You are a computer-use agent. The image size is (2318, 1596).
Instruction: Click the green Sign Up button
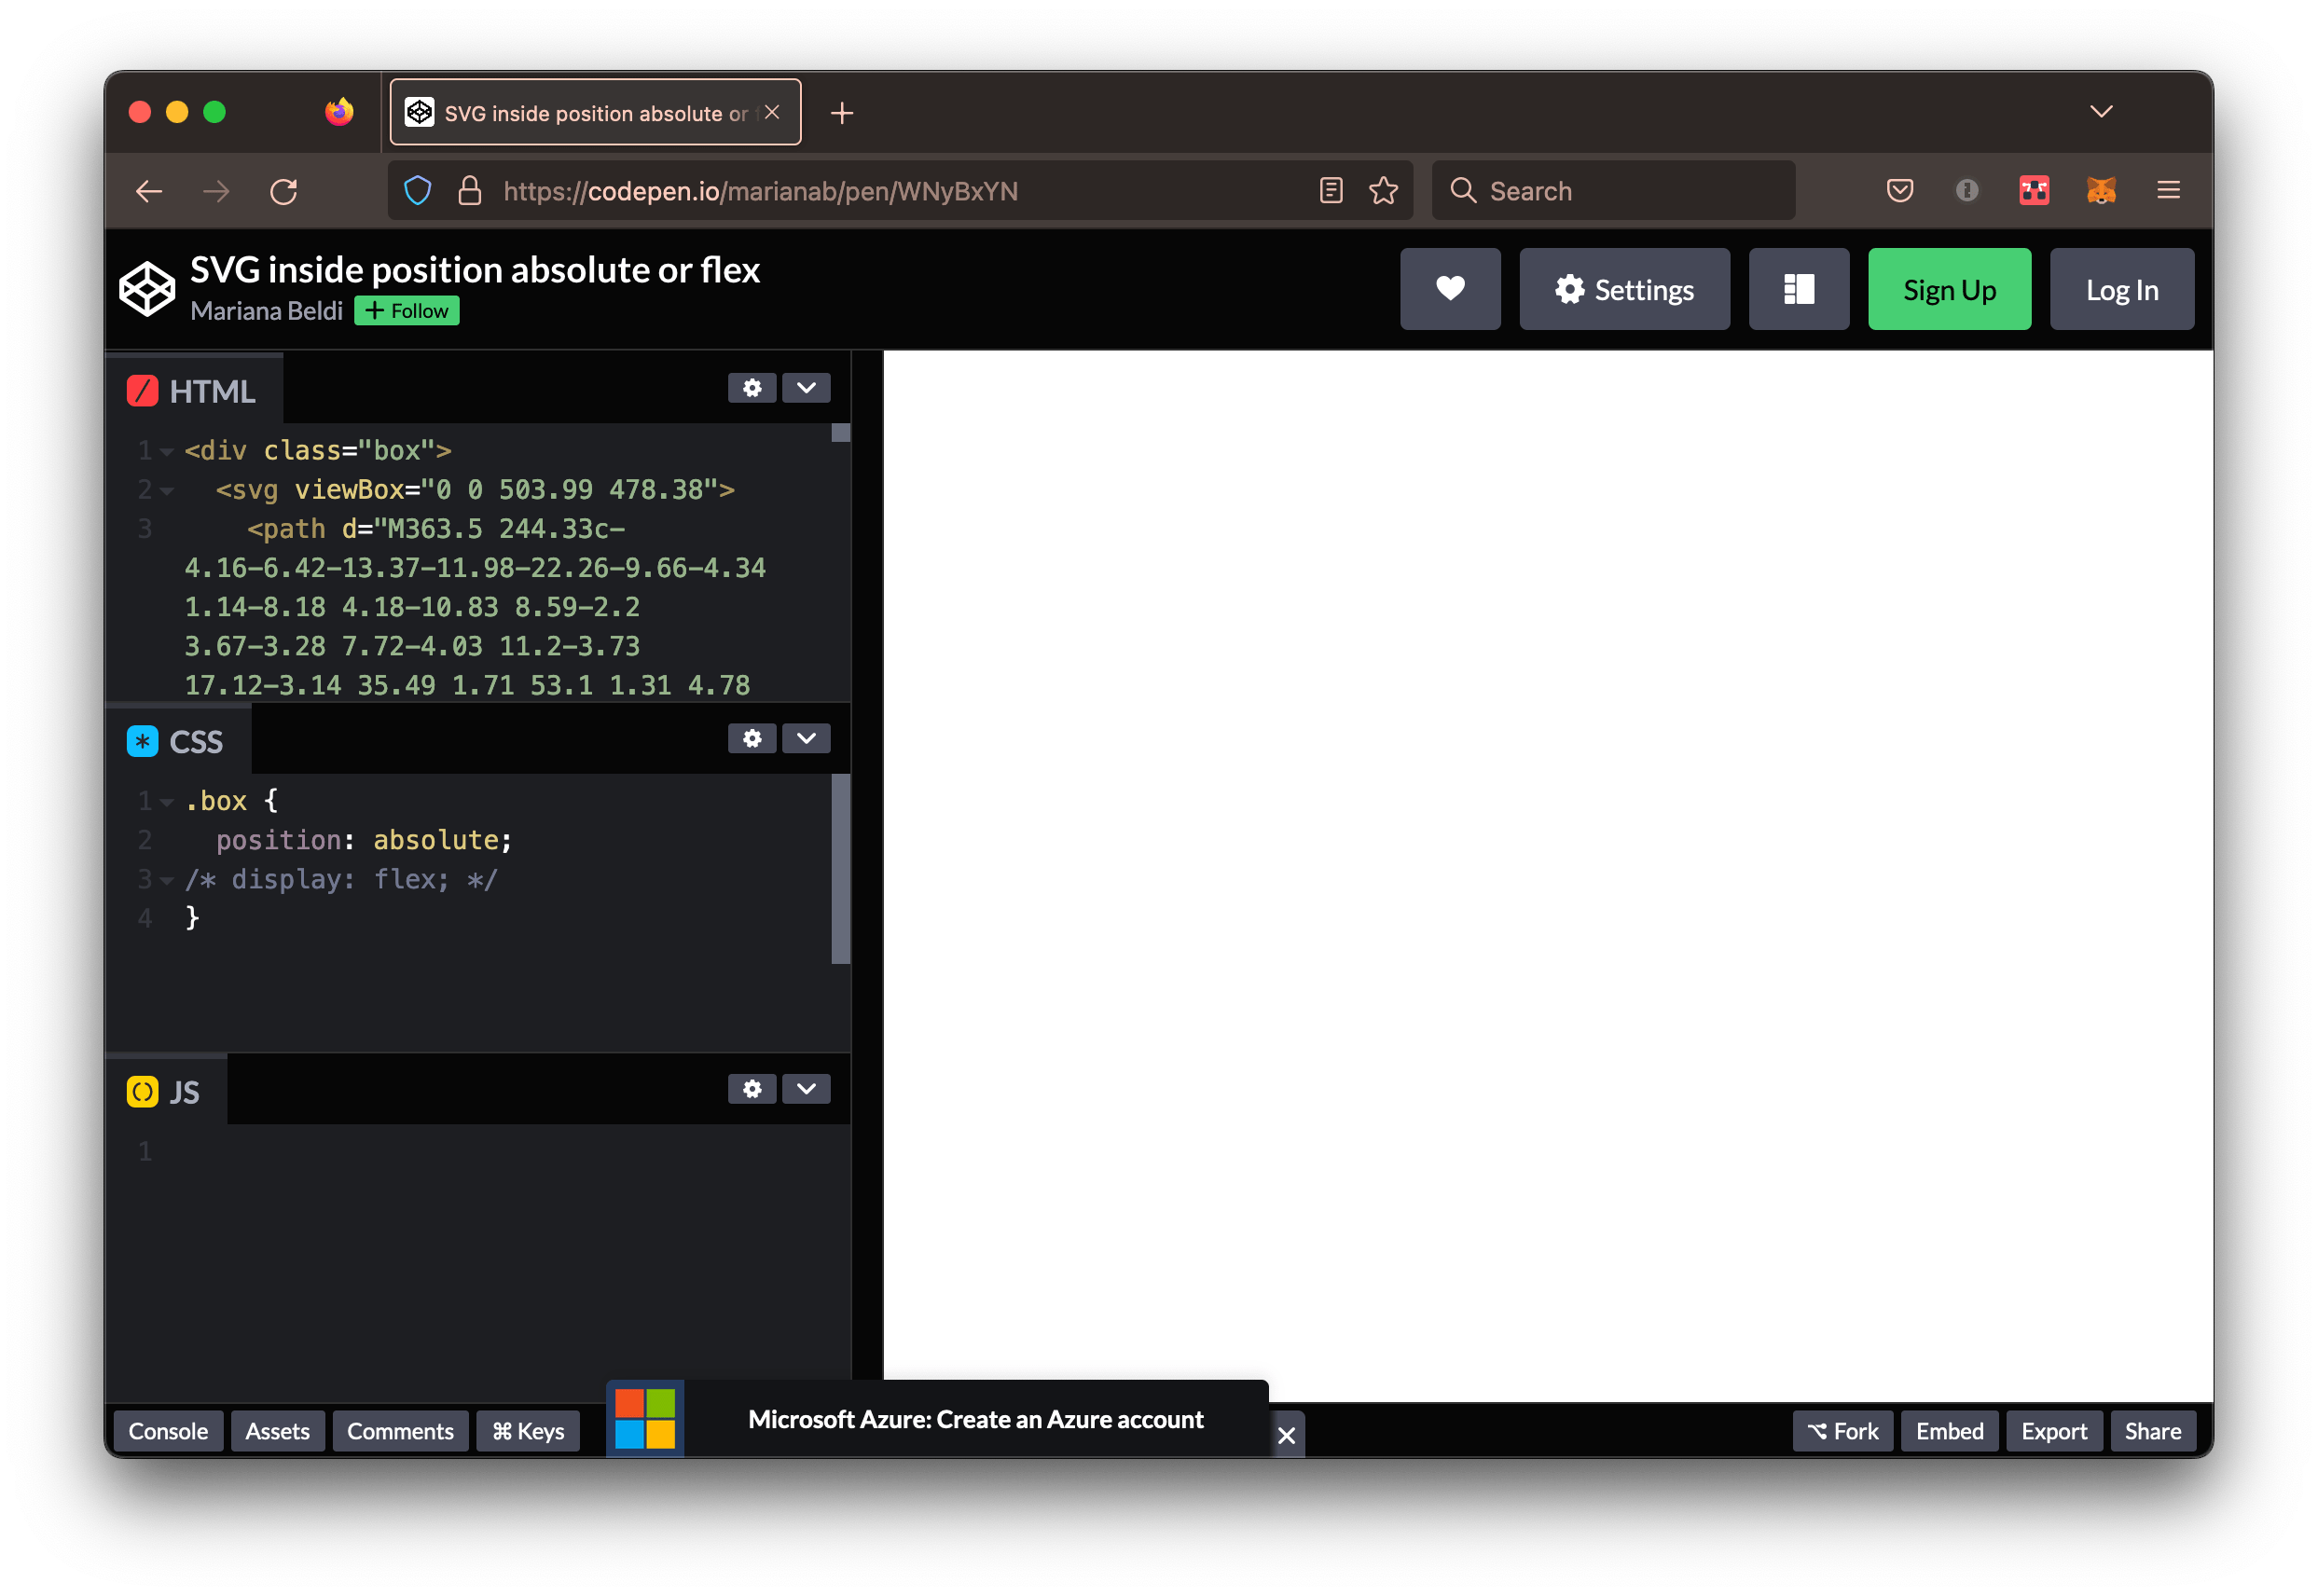tap(1949, 289)
